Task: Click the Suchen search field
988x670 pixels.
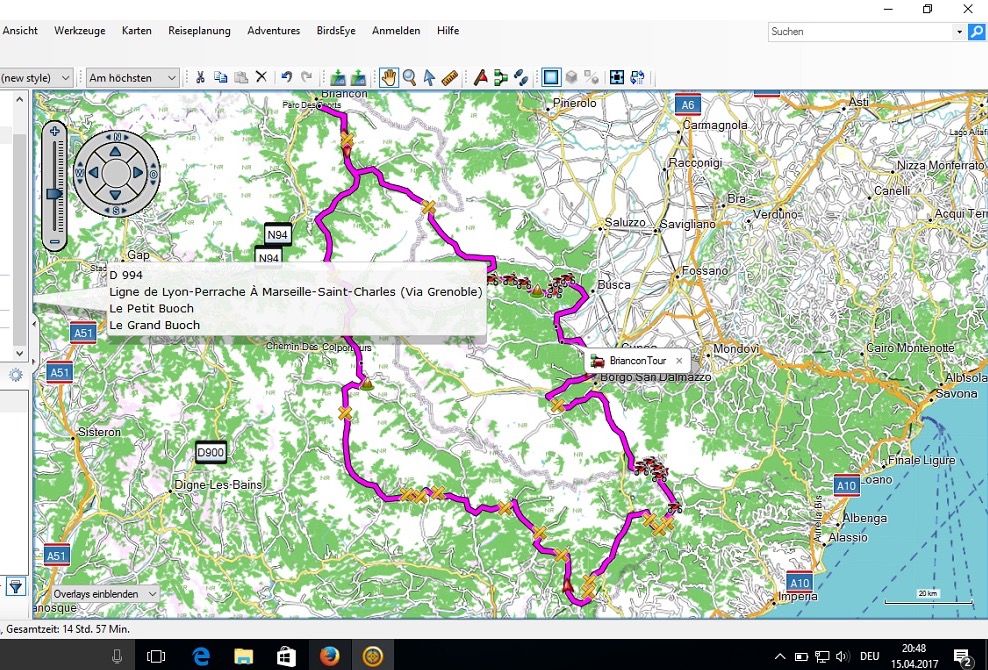Action: pos(867,32)
